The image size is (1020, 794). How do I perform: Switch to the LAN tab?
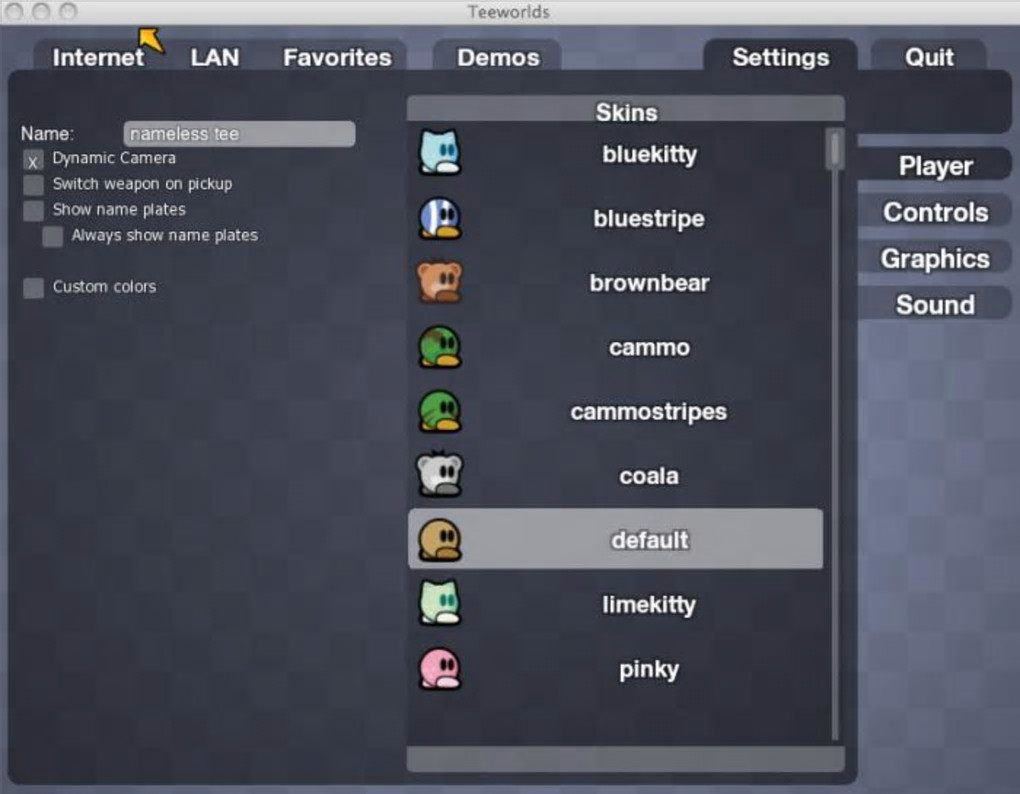coord(215,57)
